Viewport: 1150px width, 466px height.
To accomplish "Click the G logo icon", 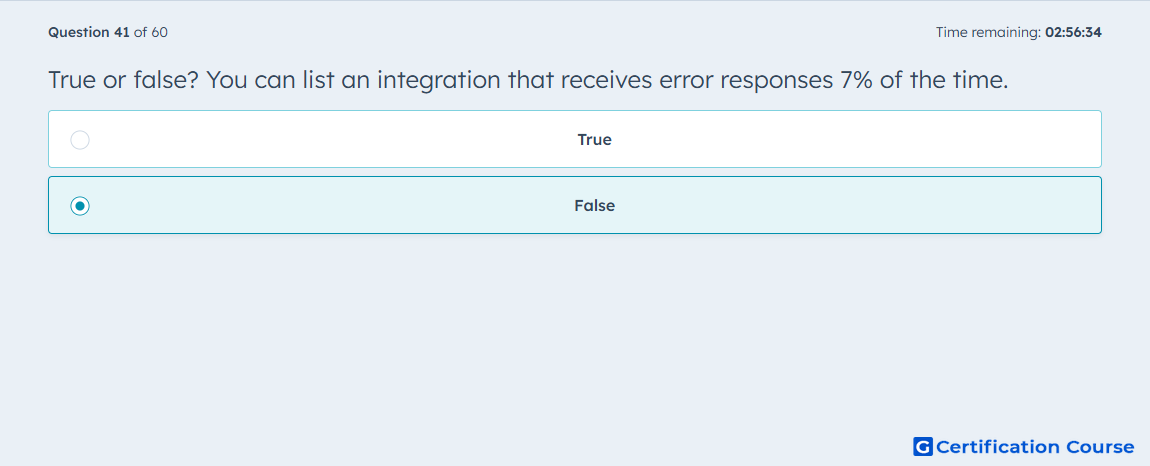I will (923, 446).
